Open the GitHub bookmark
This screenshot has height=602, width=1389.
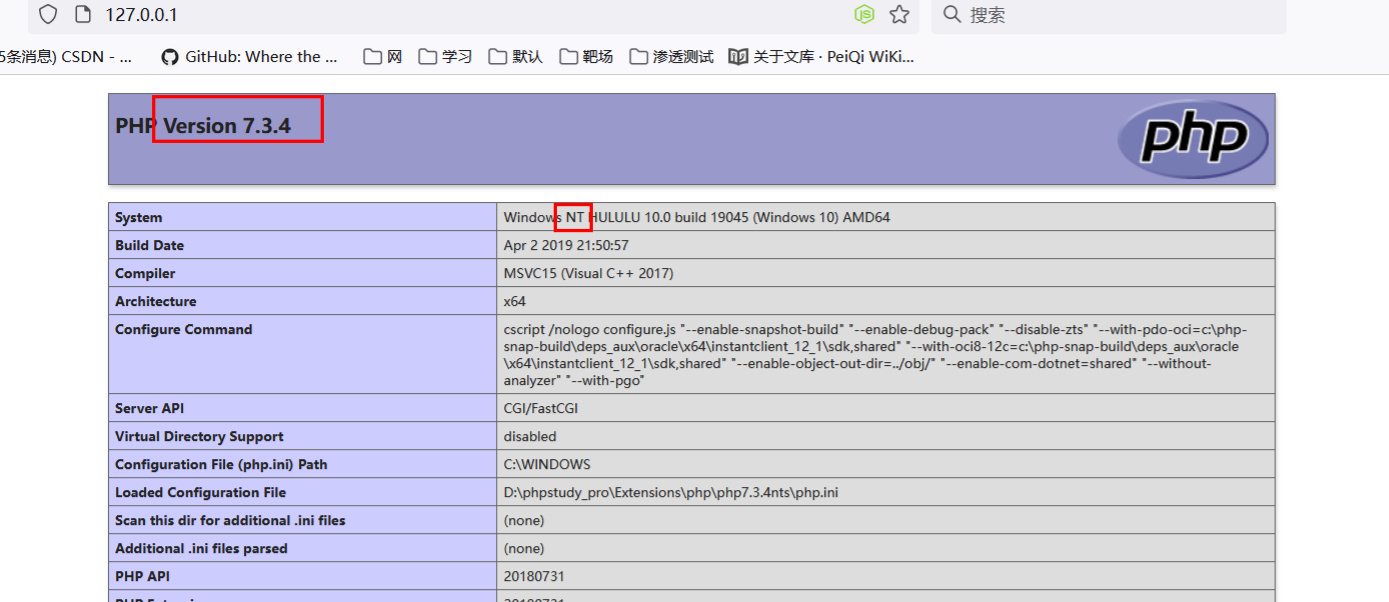tap(248, 56)
